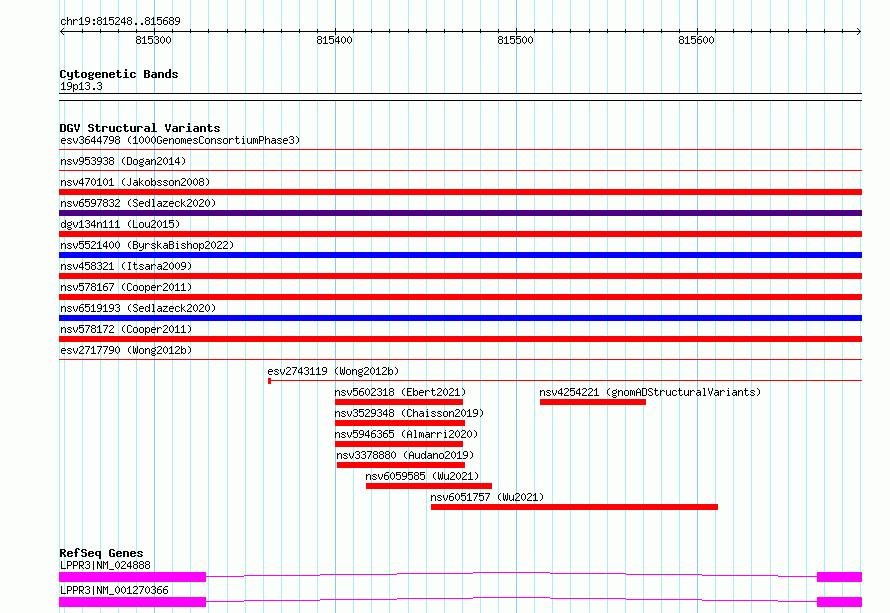This screenshot has height=613, width=890.
Task: Open the nsv6597832 (Sedlazeck2020) label
Action: pyautogui.click(x=138, y=203)
